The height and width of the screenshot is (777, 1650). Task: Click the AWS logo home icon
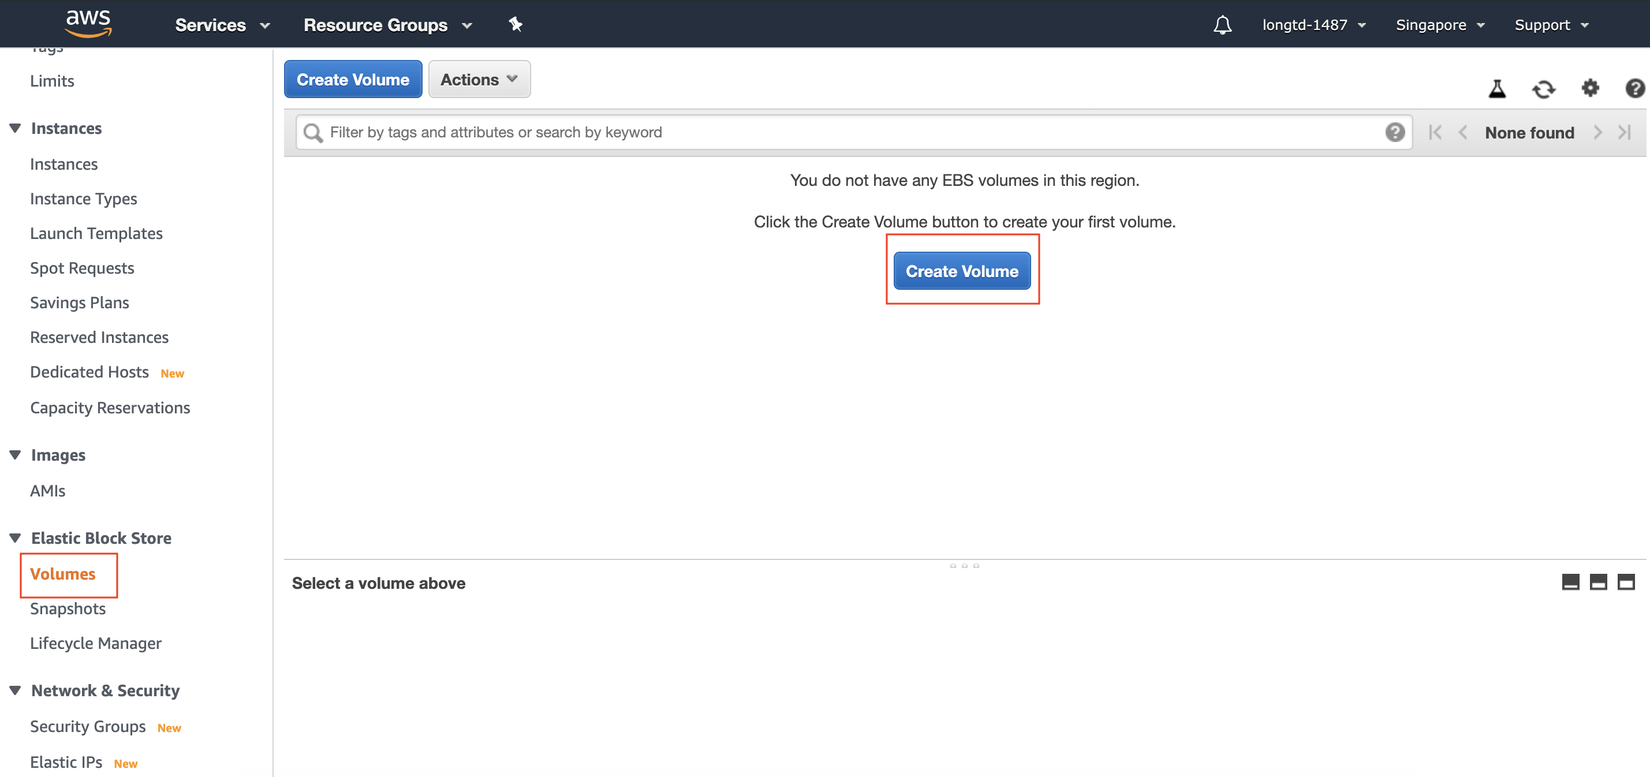(x=88, y=23)
